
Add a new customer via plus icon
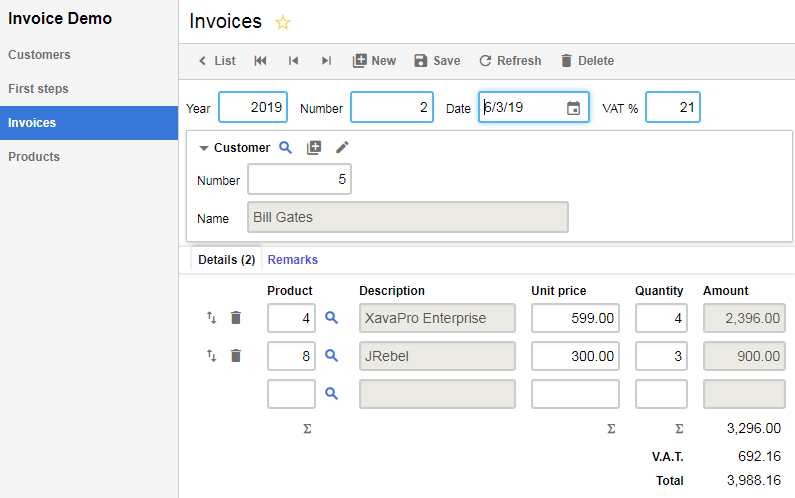click(x=314, y=147)
